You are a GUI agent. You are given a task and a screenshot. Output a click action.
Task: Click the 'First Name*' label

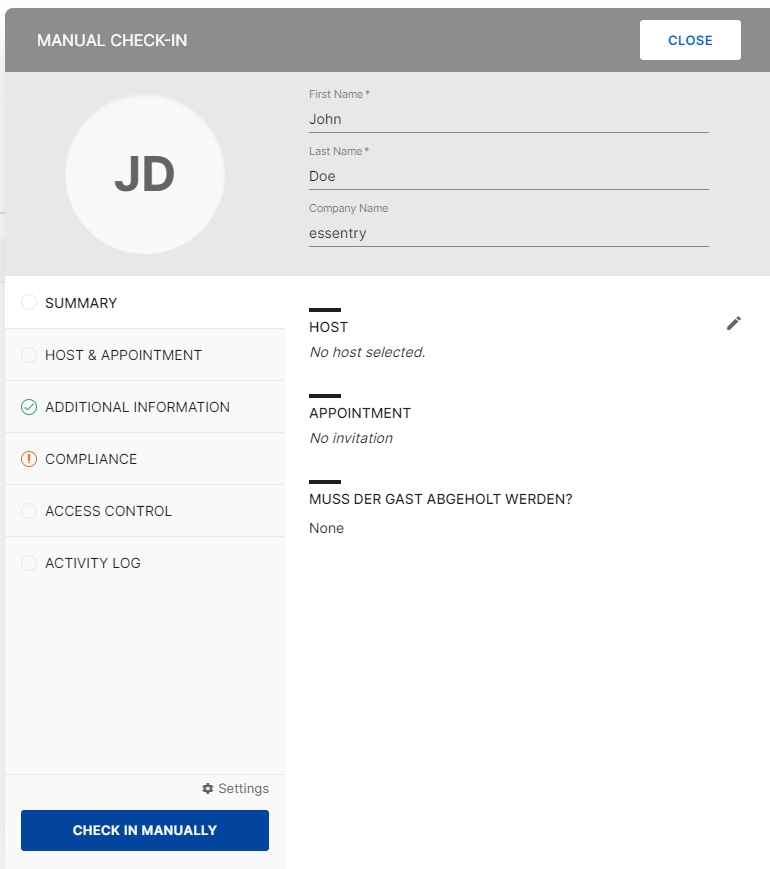click(339, 94)
